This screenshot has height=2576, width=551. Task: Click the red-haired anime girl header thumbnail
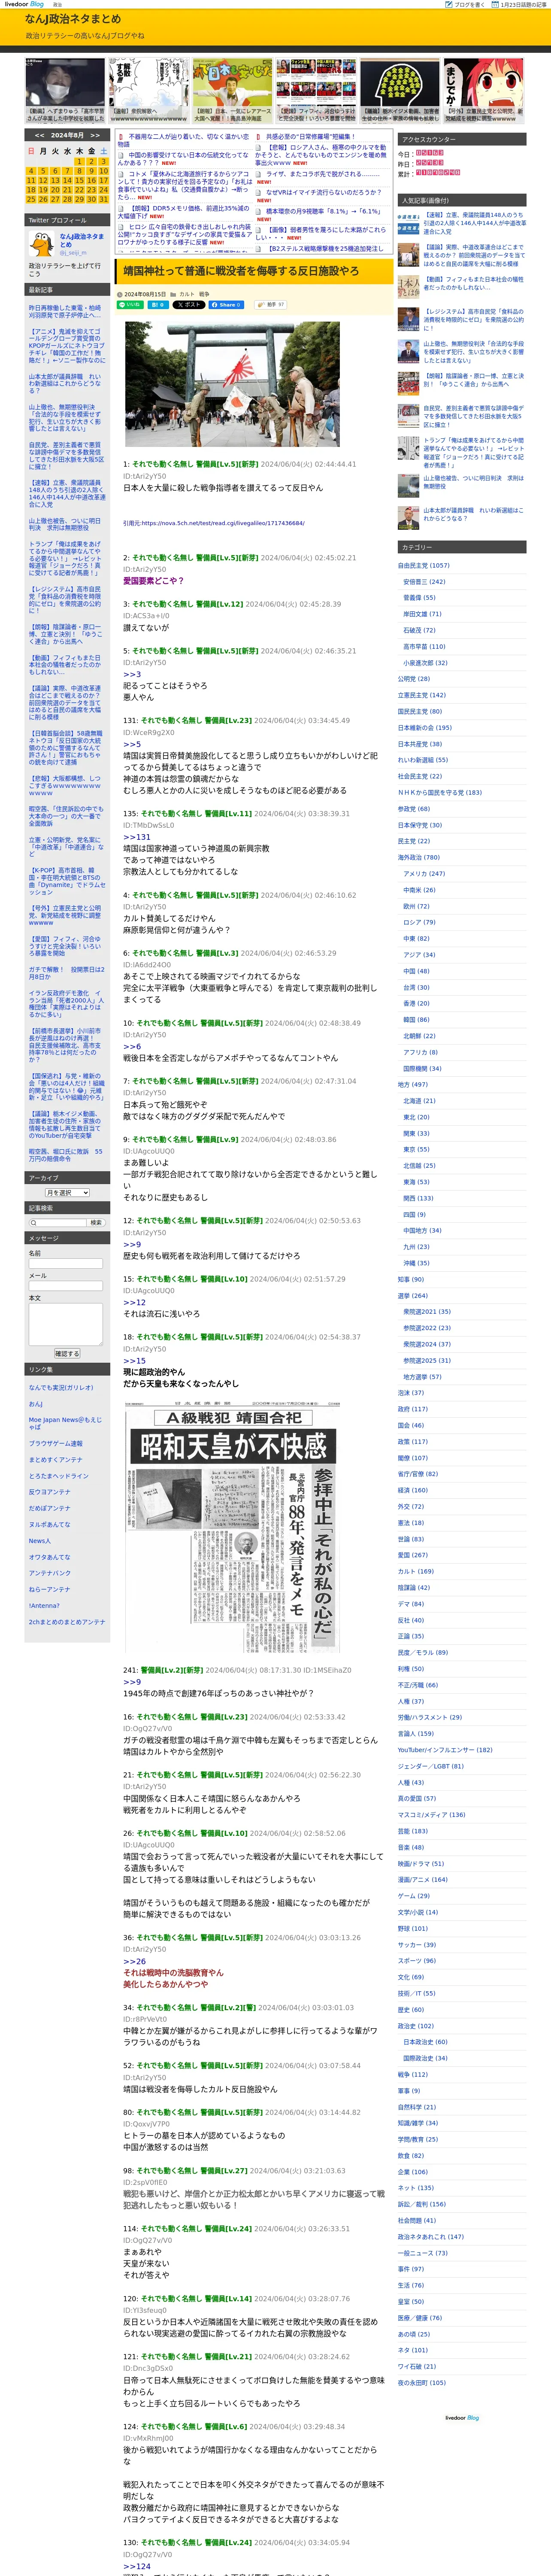(x=483, y=90)
